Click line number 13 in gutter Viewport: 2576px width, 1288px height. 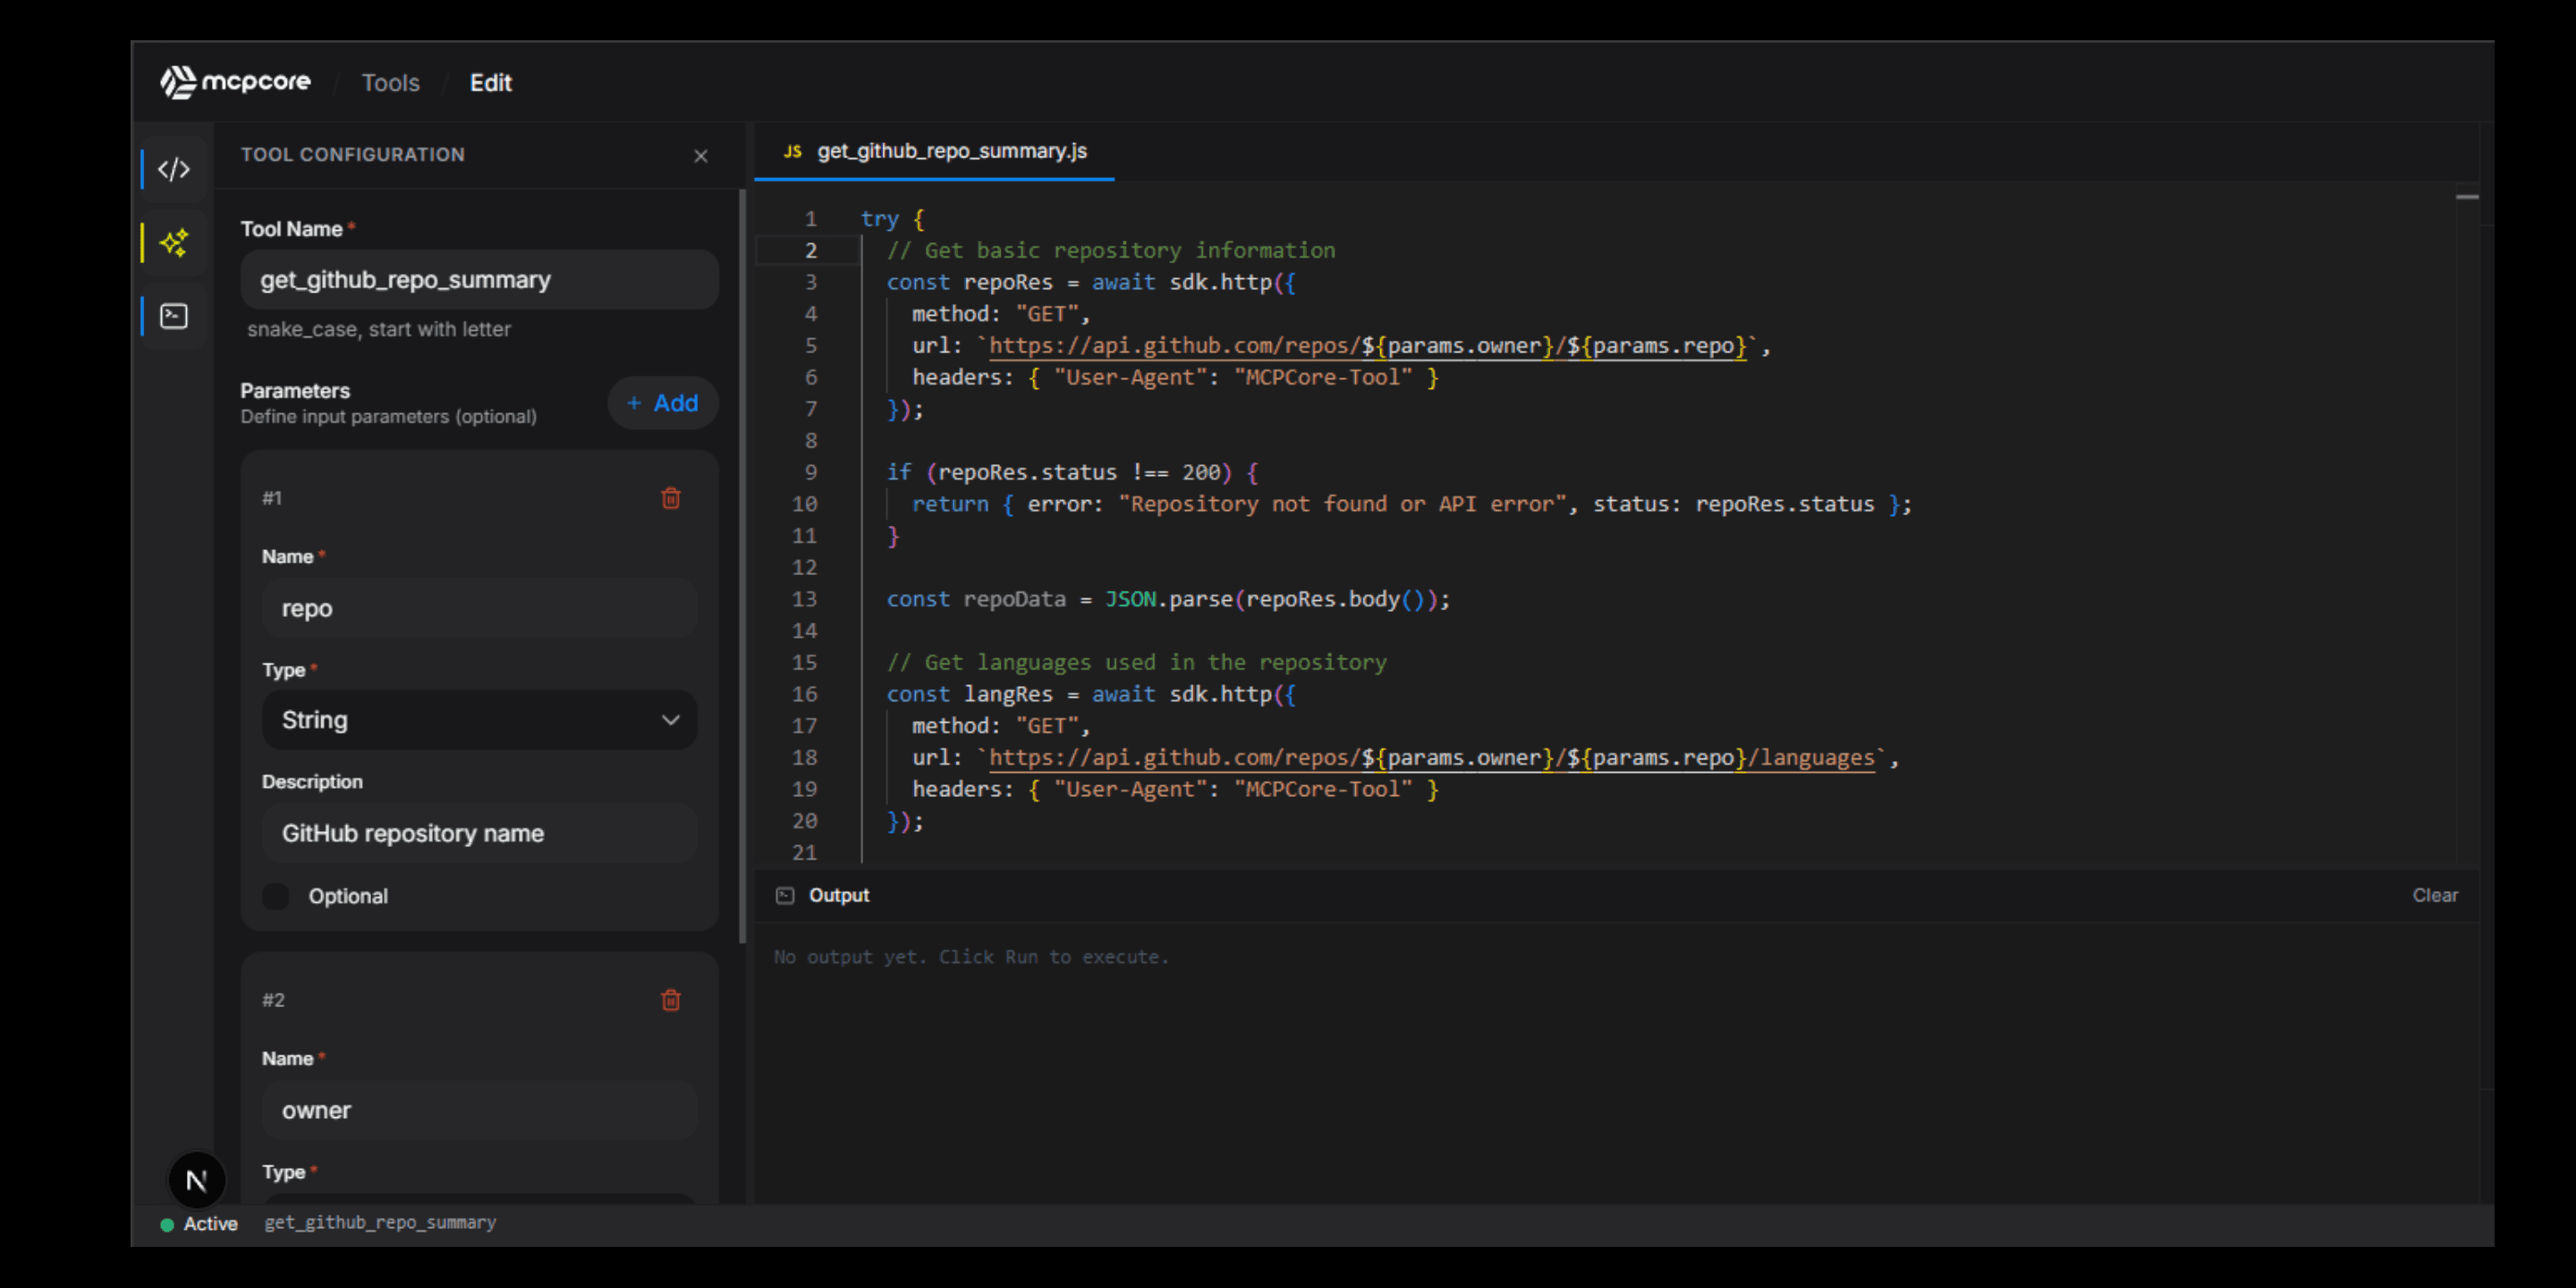[804, 599]
